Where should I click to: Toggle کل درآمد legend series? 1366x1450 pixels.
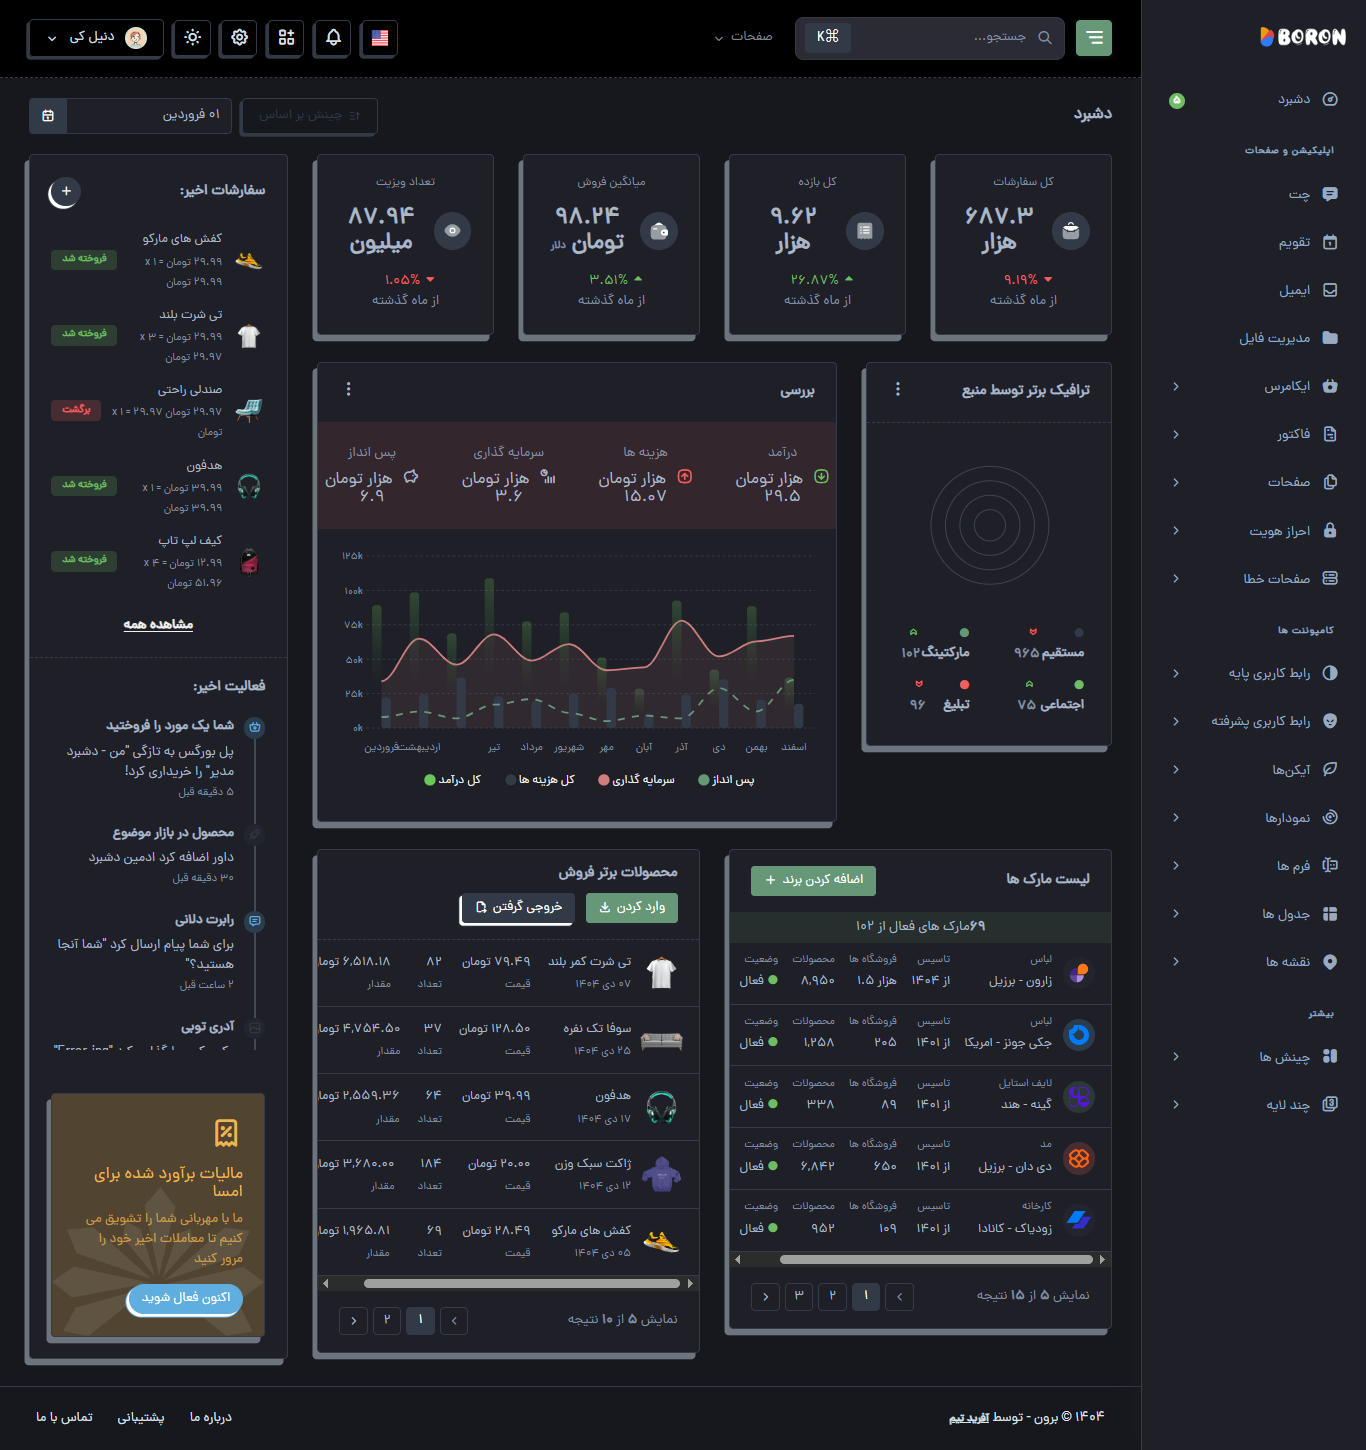click(453, 780)
